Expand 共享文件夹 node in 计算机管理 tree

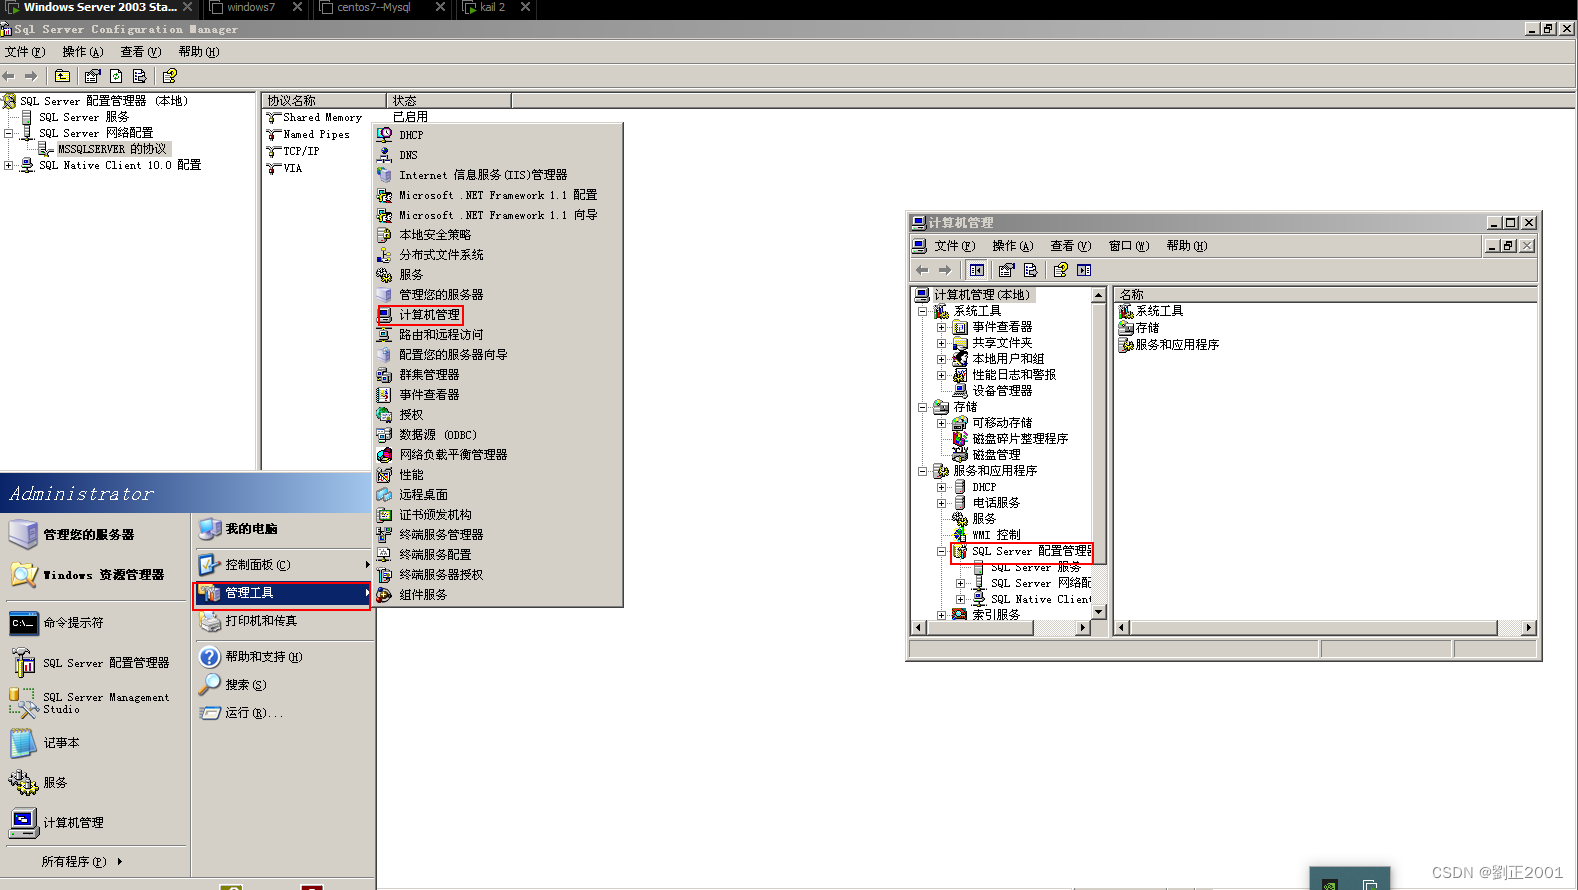pyautogui.click(x=941, y=343)
